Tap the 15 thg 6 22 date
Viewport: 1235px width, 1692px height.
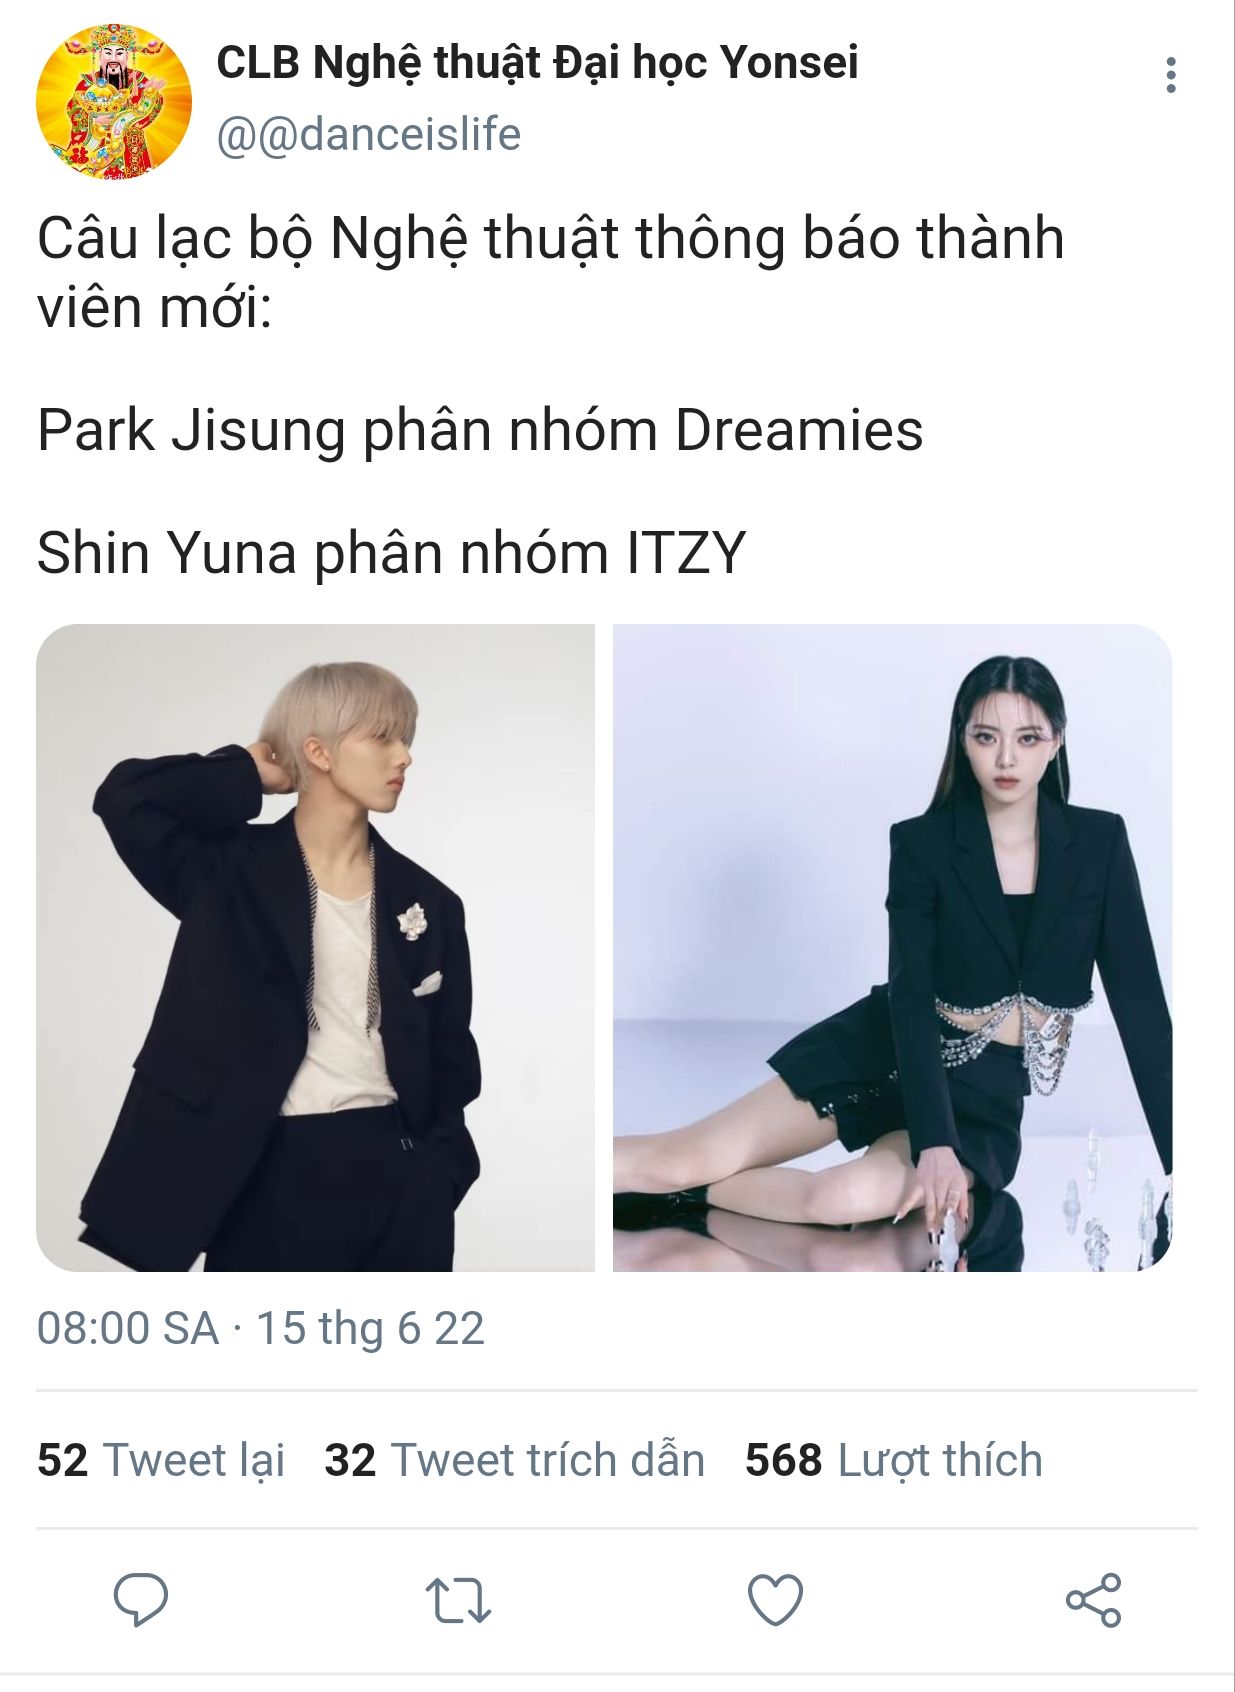(370, 1329)
